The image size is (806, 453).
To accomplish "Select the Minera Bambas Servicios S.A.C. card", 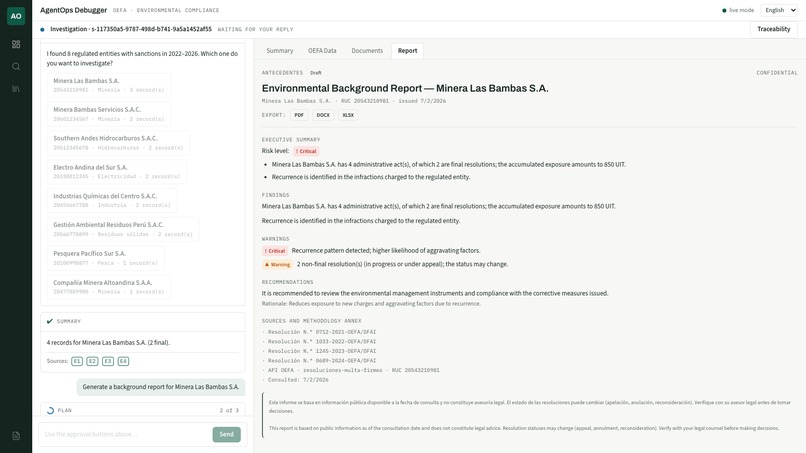I will pos(108,114).
